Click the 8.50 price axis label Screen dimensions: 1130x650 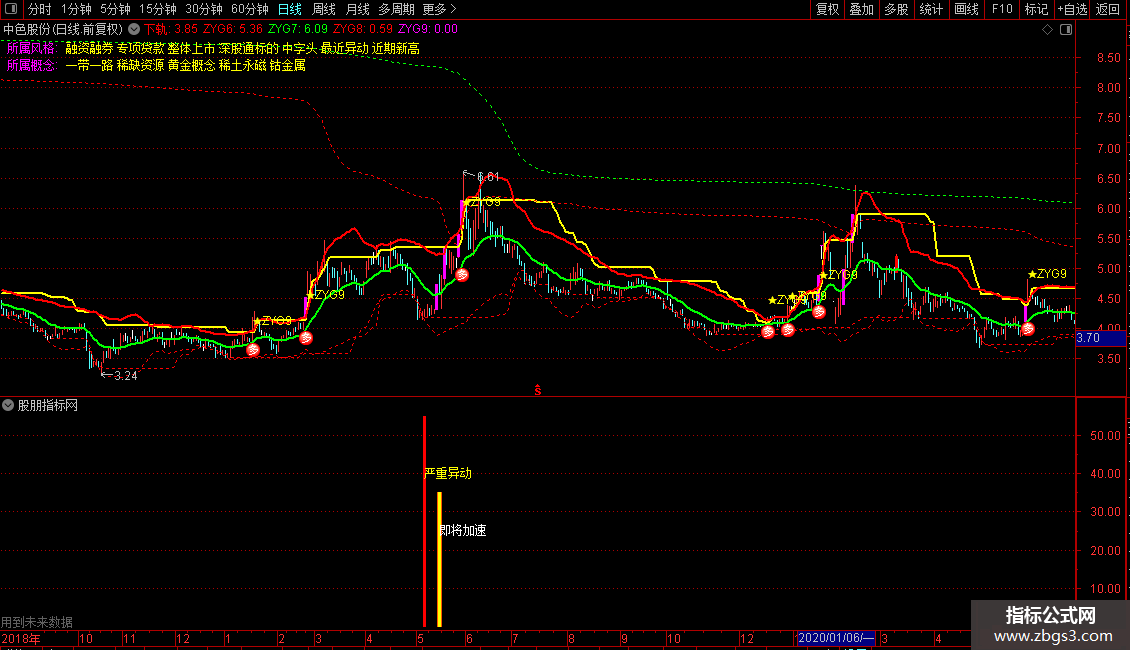tap(1108, 58)
